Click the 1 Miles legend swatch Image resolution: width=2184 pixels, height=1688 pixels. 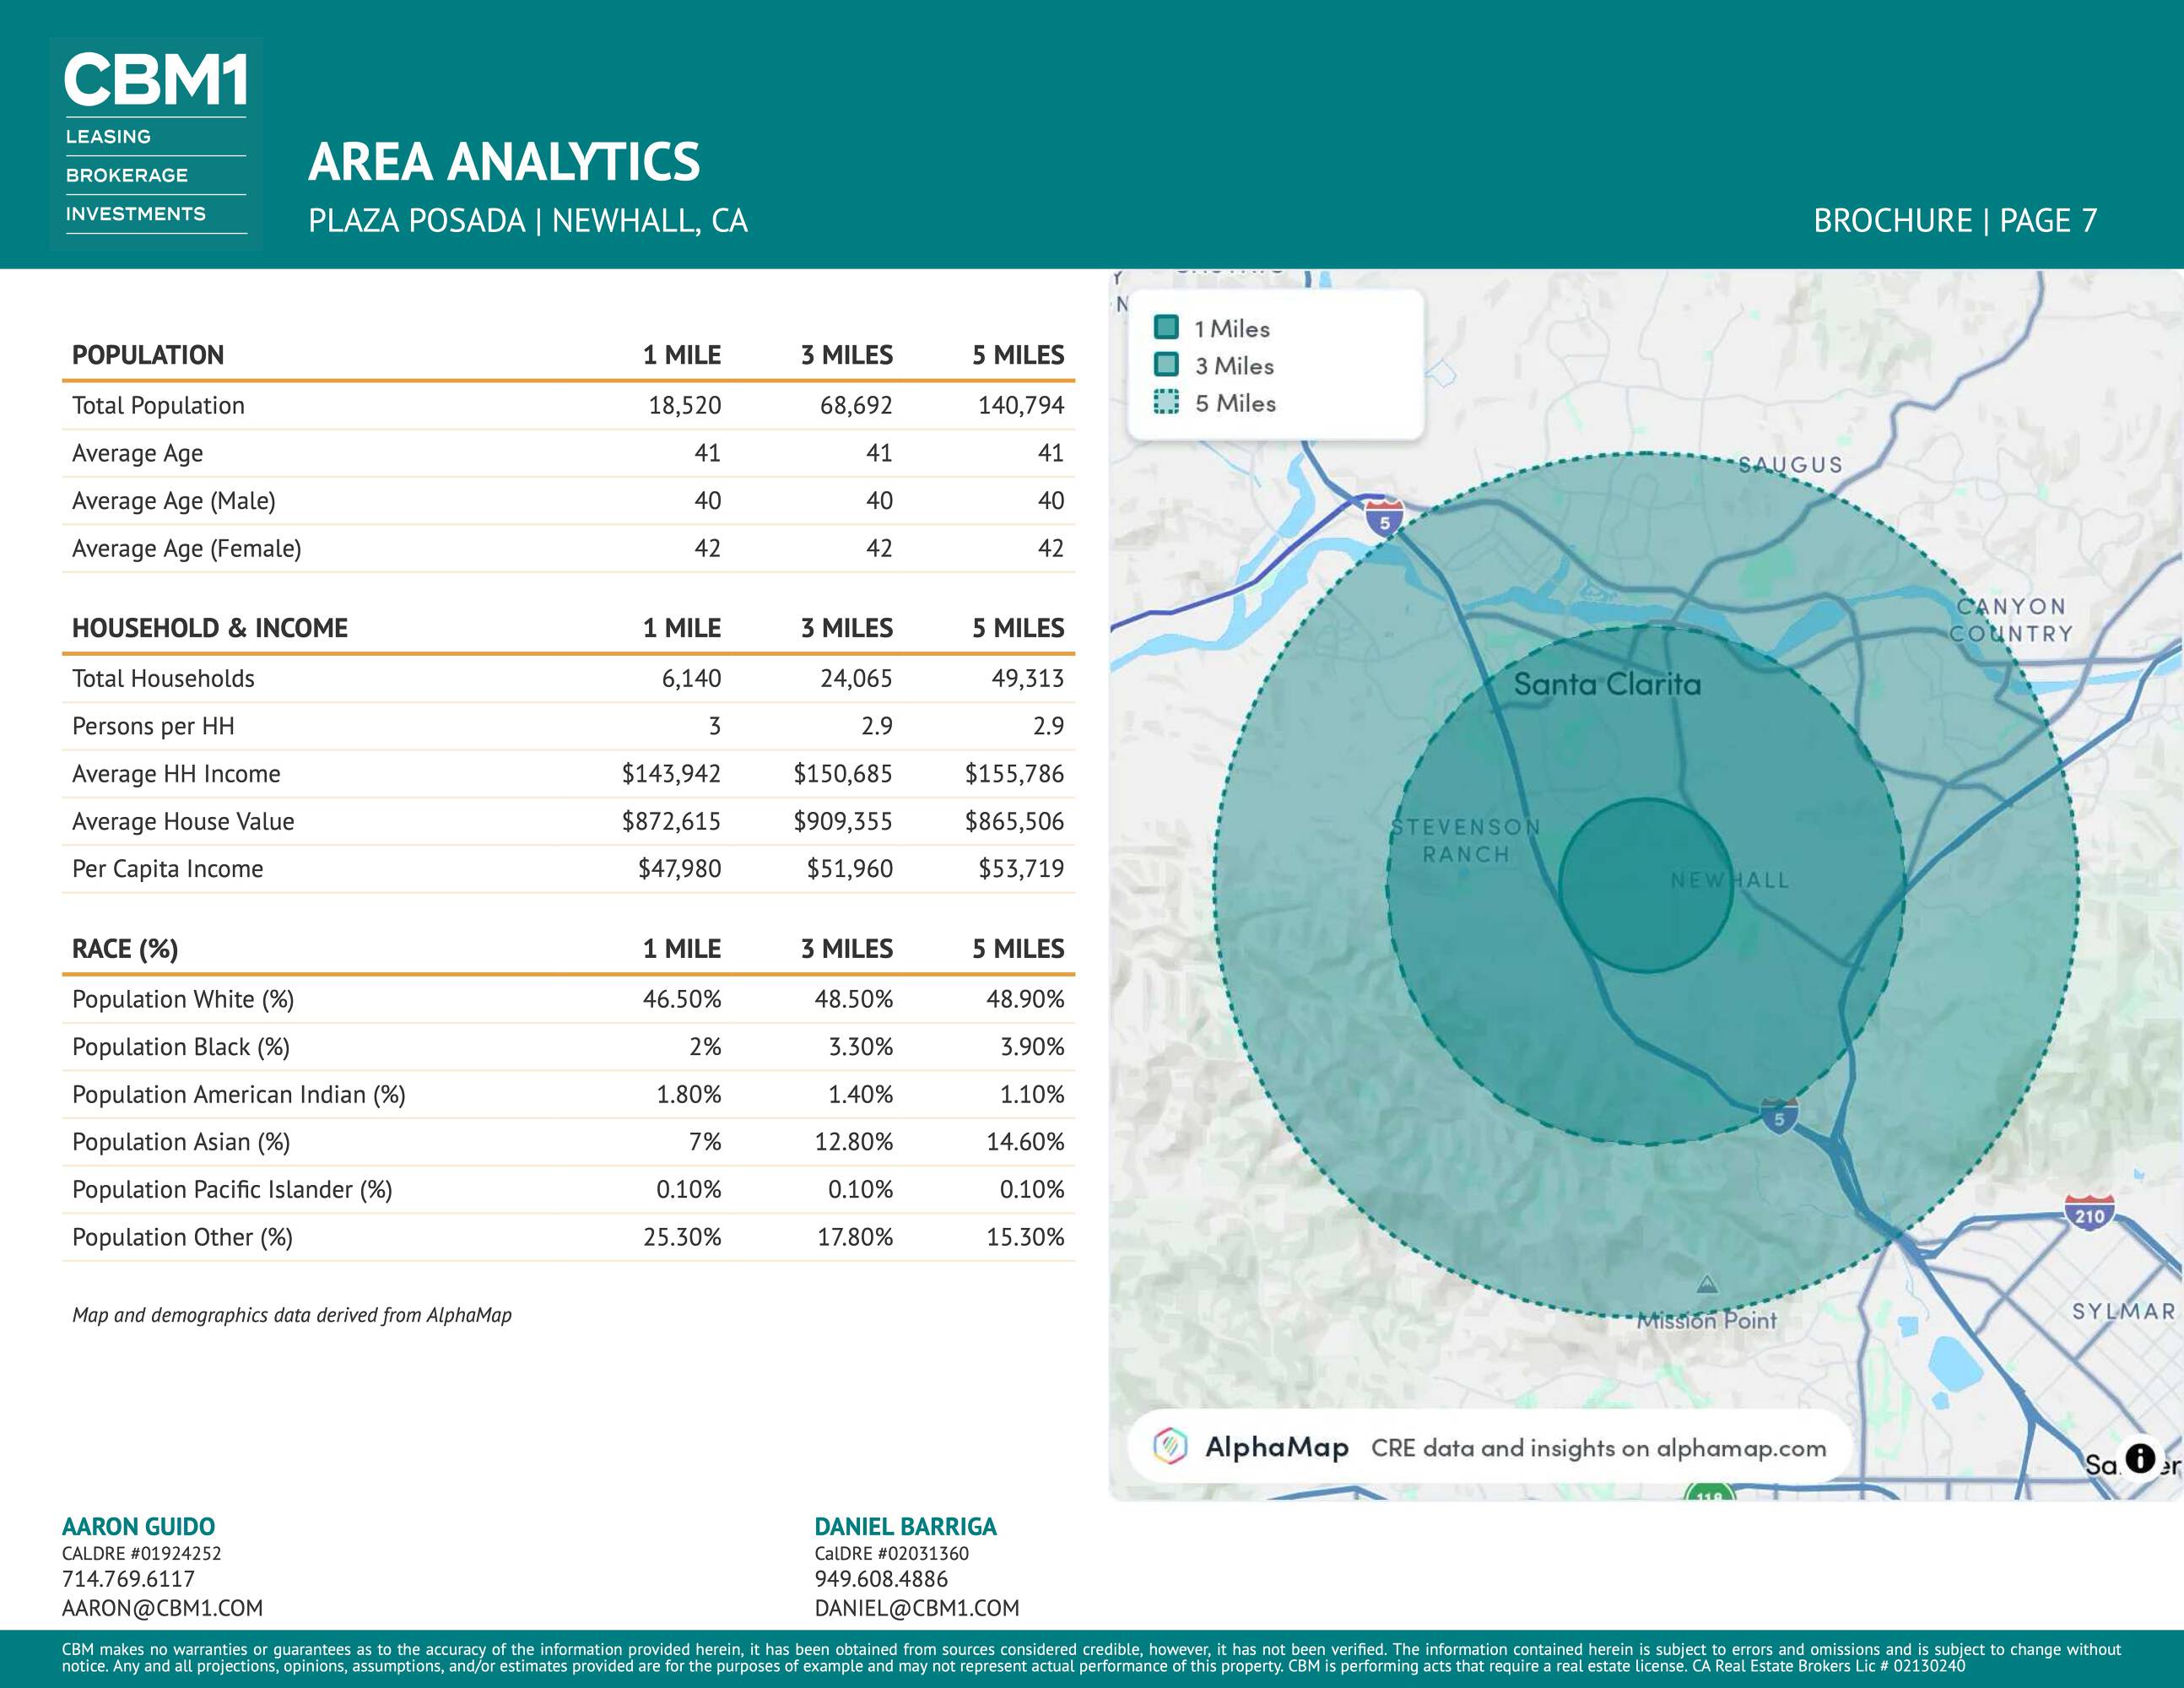(x=1166, y=327)
